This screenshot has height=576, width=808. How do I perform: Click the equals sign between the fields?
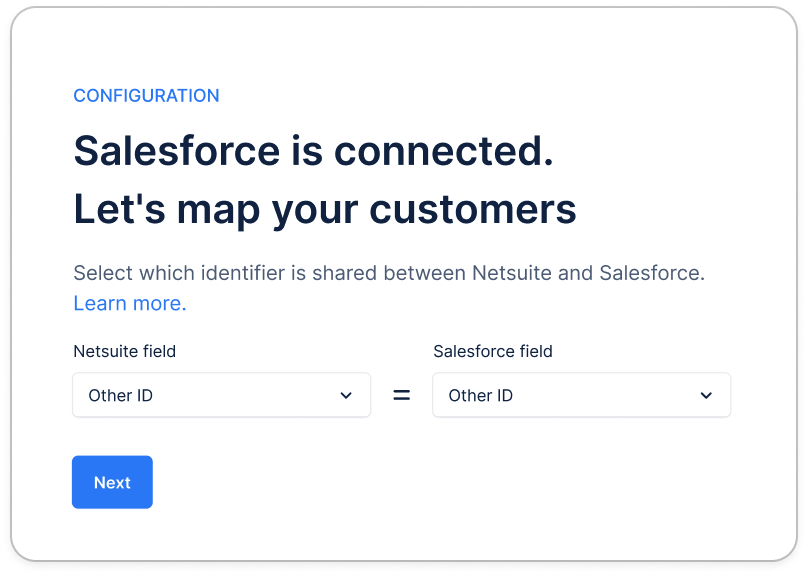tap(401, 395)
